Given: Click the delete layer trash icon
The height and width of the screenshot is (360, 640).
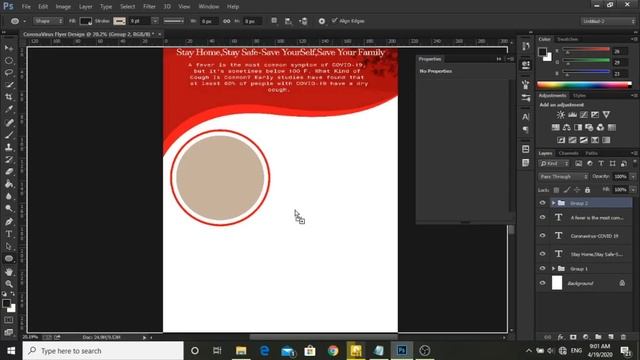Looking at the screenshot, I should pos(623,337).
